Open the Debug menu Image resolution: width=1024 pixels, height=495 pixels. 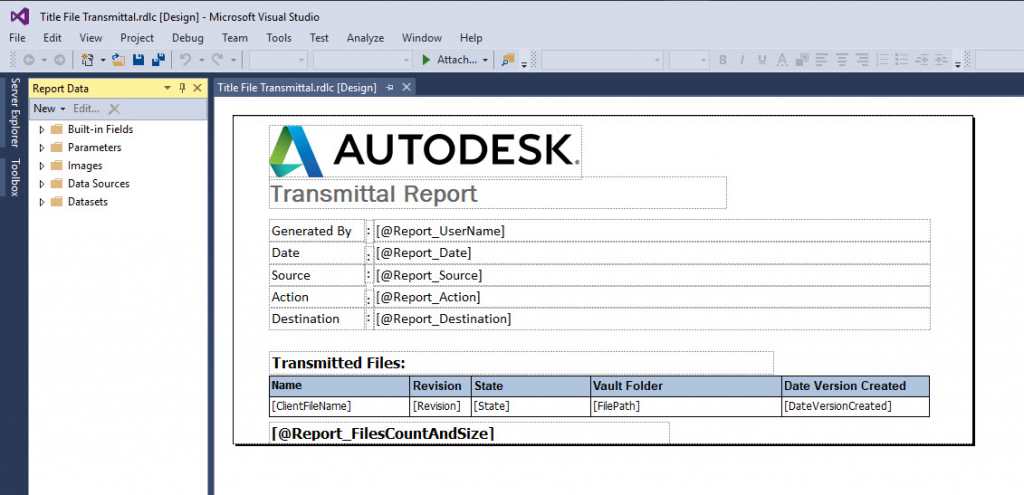[187, 38]
